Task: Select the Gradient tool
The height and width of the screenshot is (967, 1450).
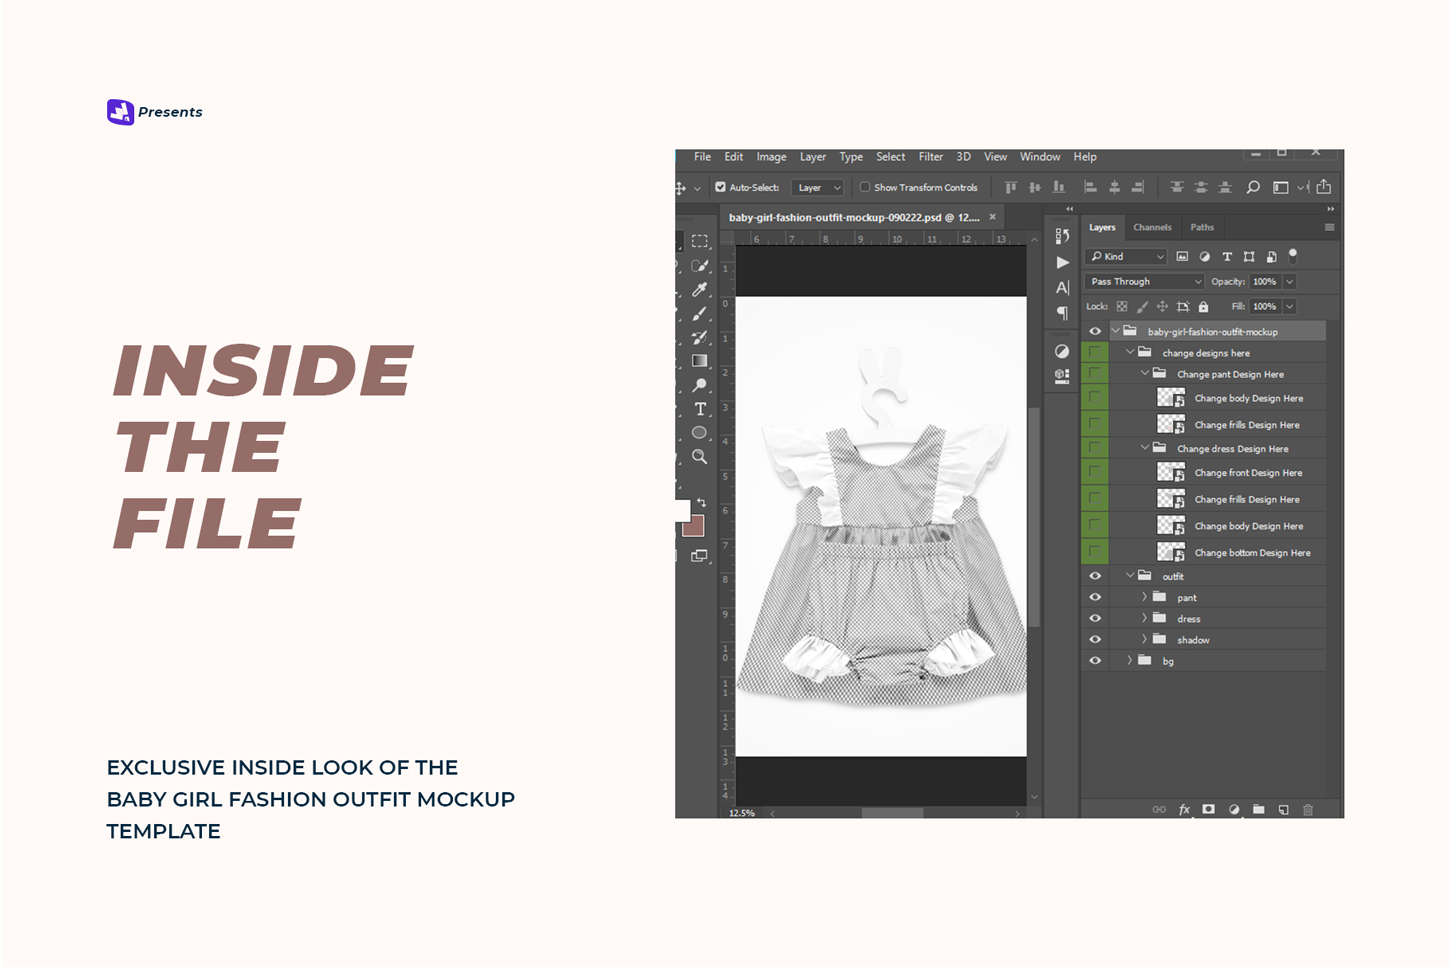Action: [699, 361]
